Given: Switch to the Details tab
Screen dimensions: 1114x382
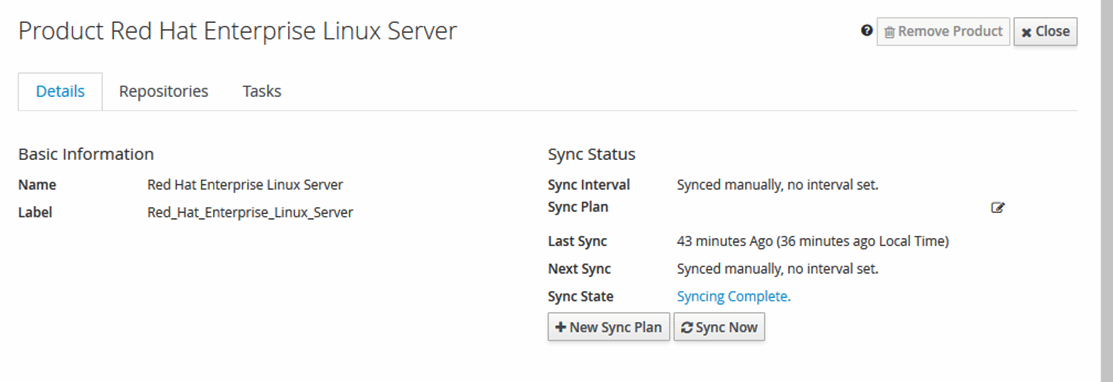Looking at the screenshot, I should pos(60,92).
